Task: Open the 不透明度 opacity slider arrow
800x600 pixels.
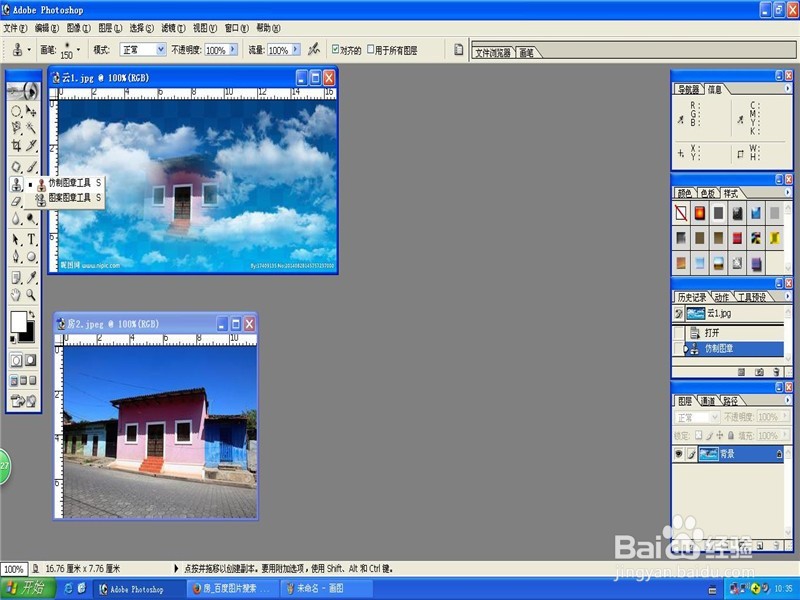Action: (233, 49)
